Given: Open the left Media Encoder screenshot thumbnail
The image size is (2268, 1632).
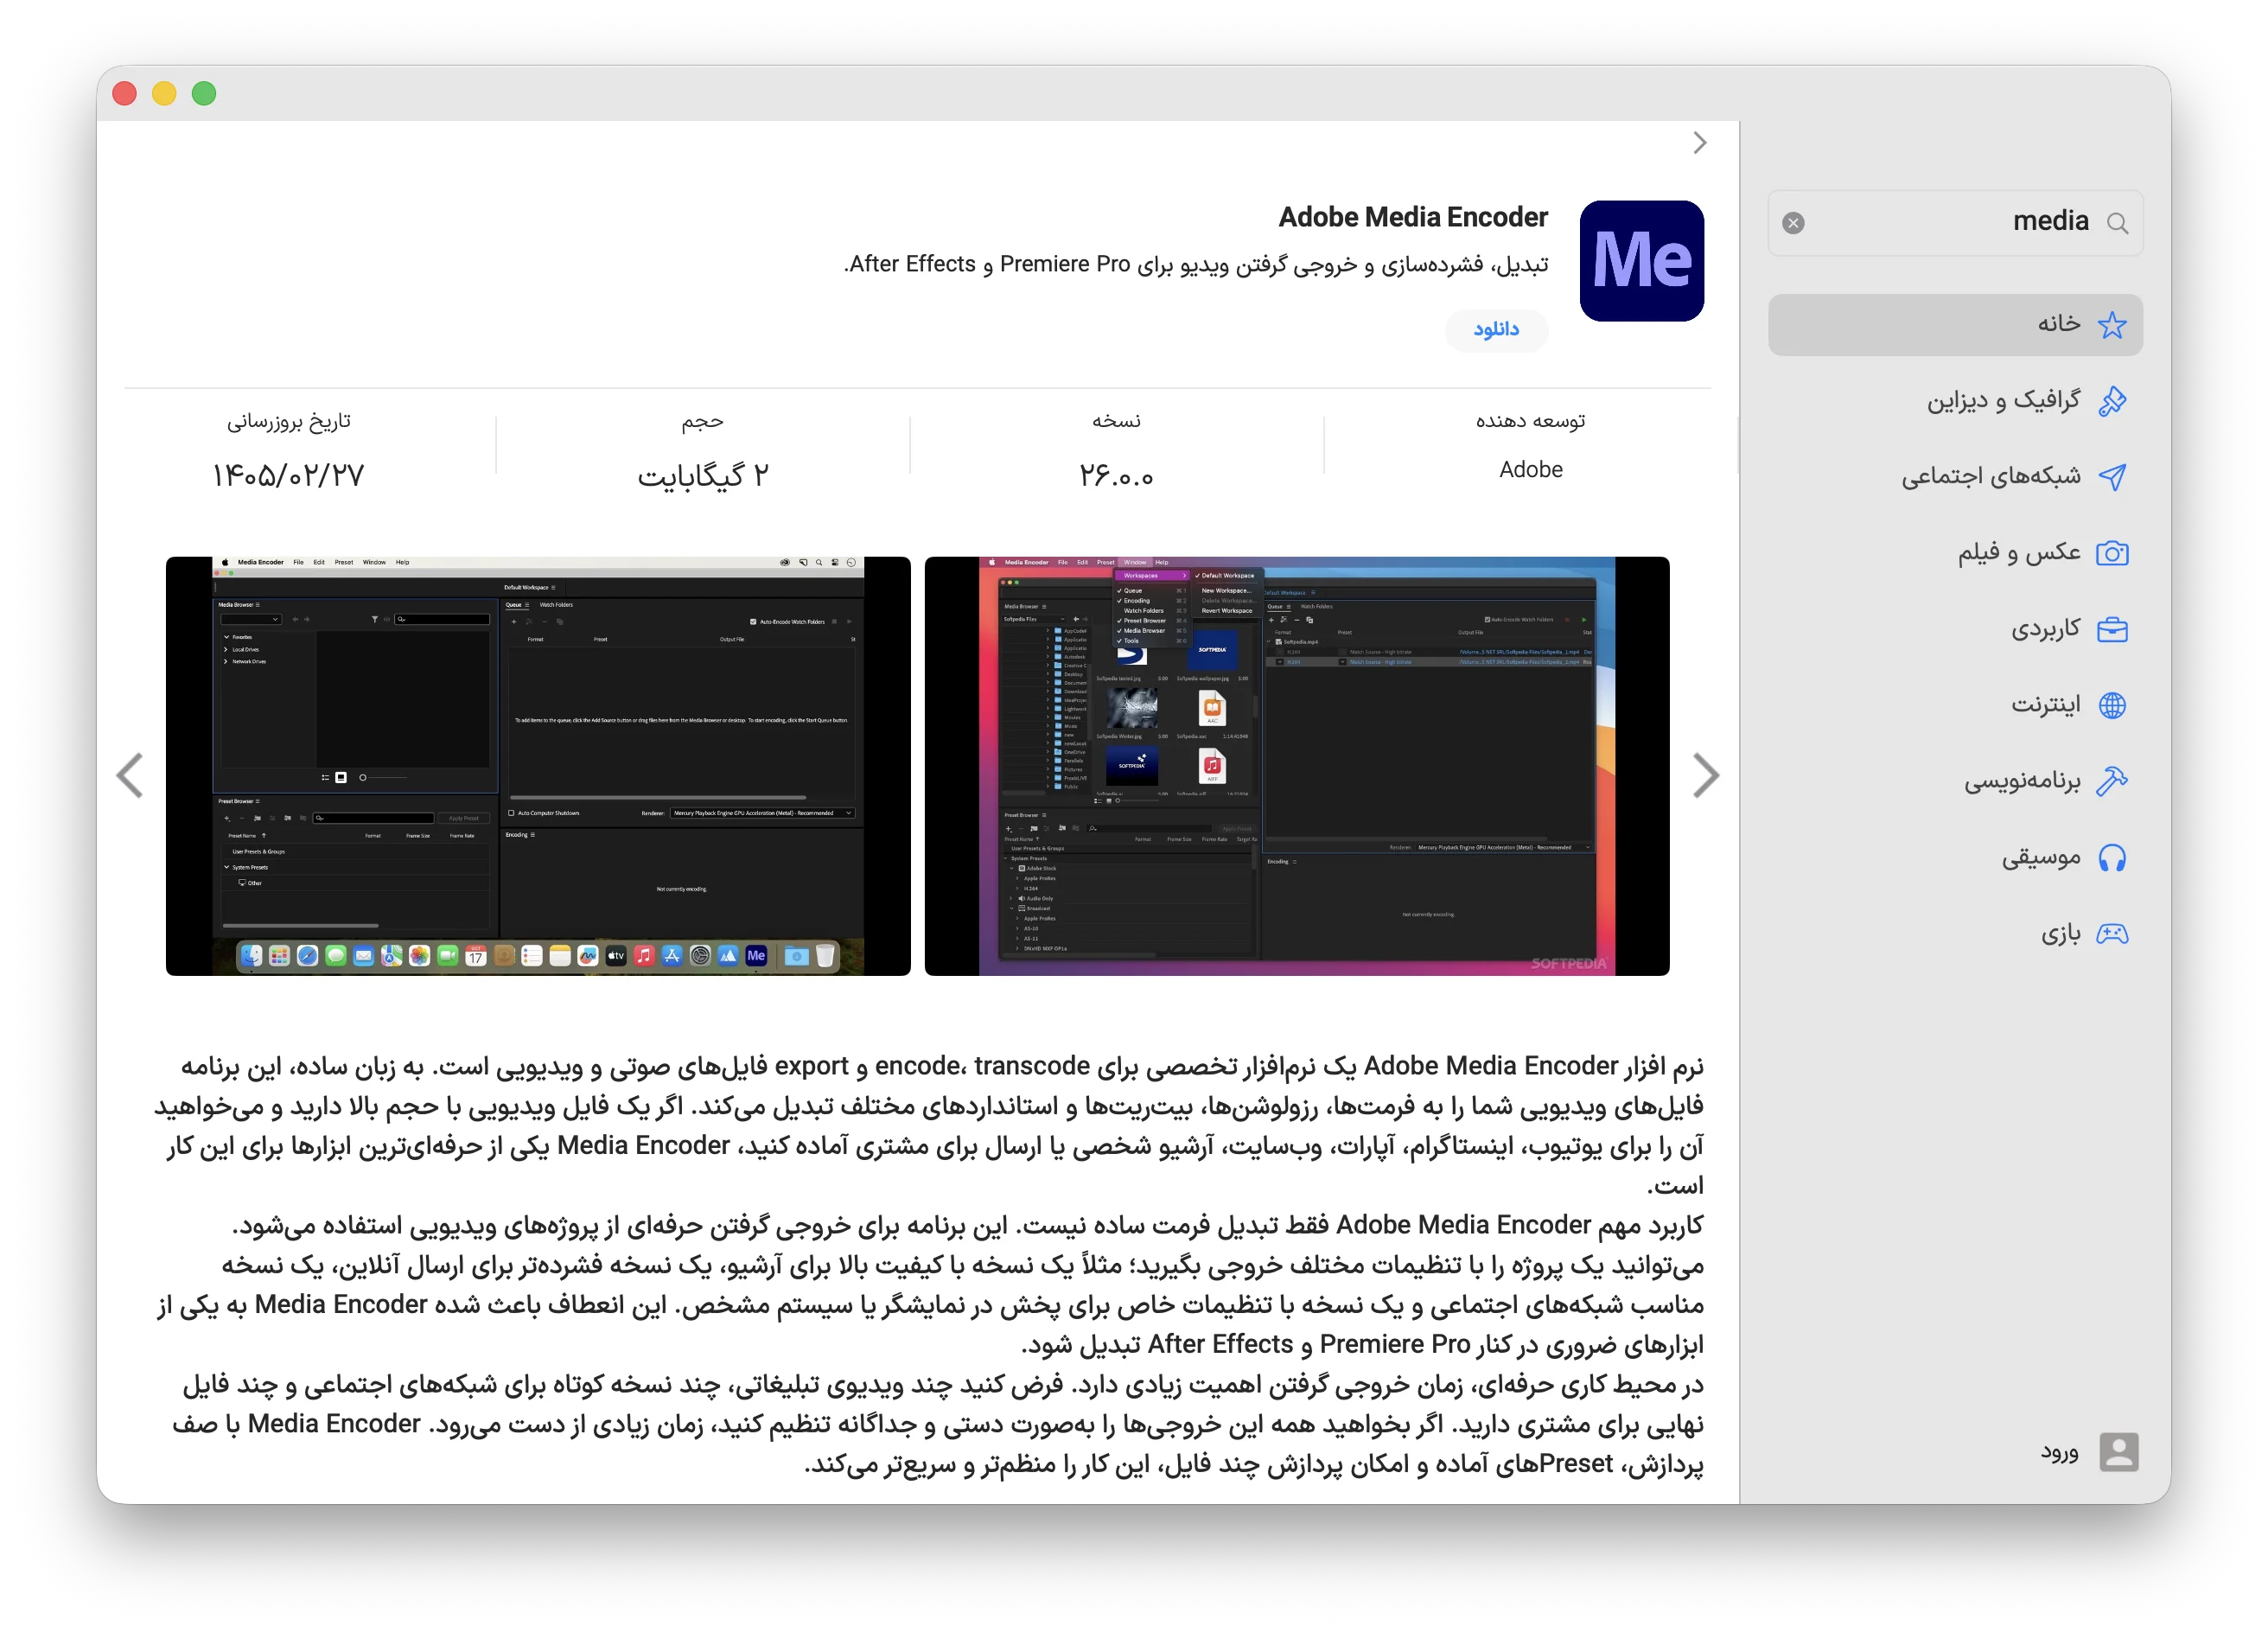Looking at the screenshot, I should 538,766.
